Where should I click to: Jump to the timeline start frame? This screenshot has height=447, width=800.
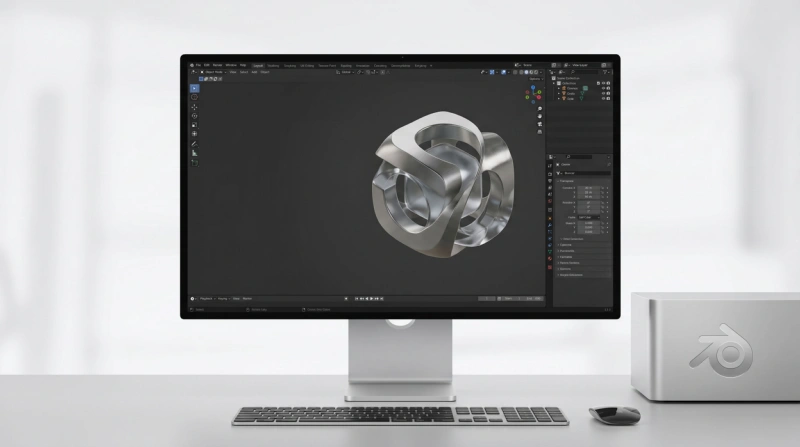(x=356, y=299)
